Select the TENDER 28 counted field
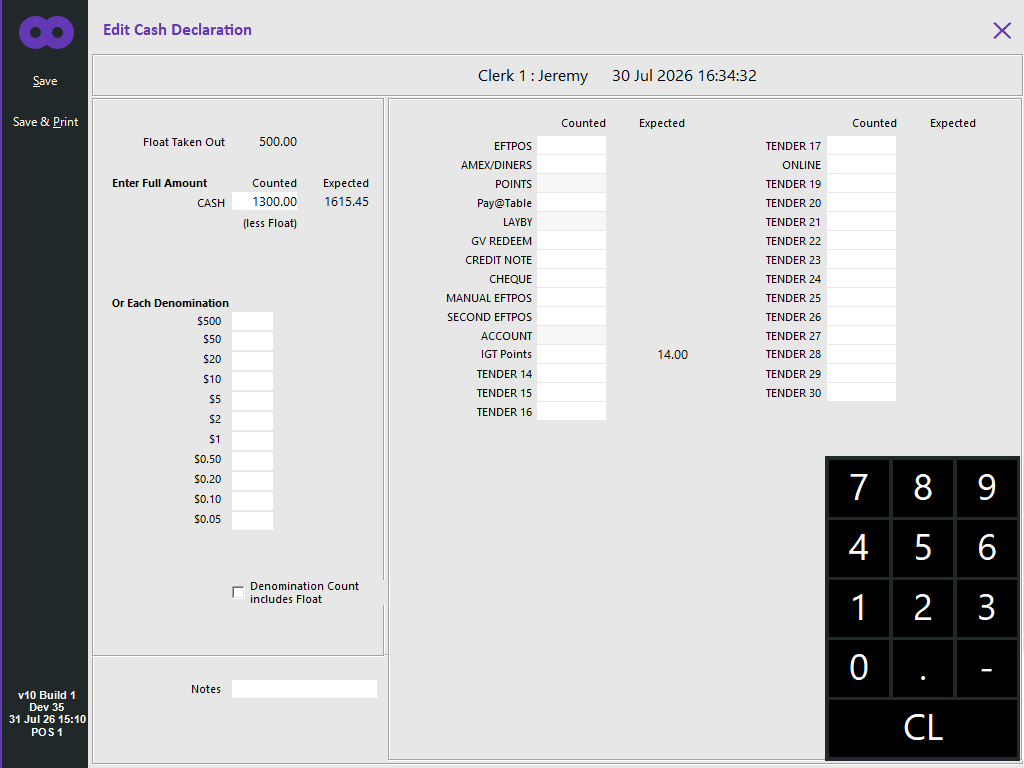 pos(861,354)
